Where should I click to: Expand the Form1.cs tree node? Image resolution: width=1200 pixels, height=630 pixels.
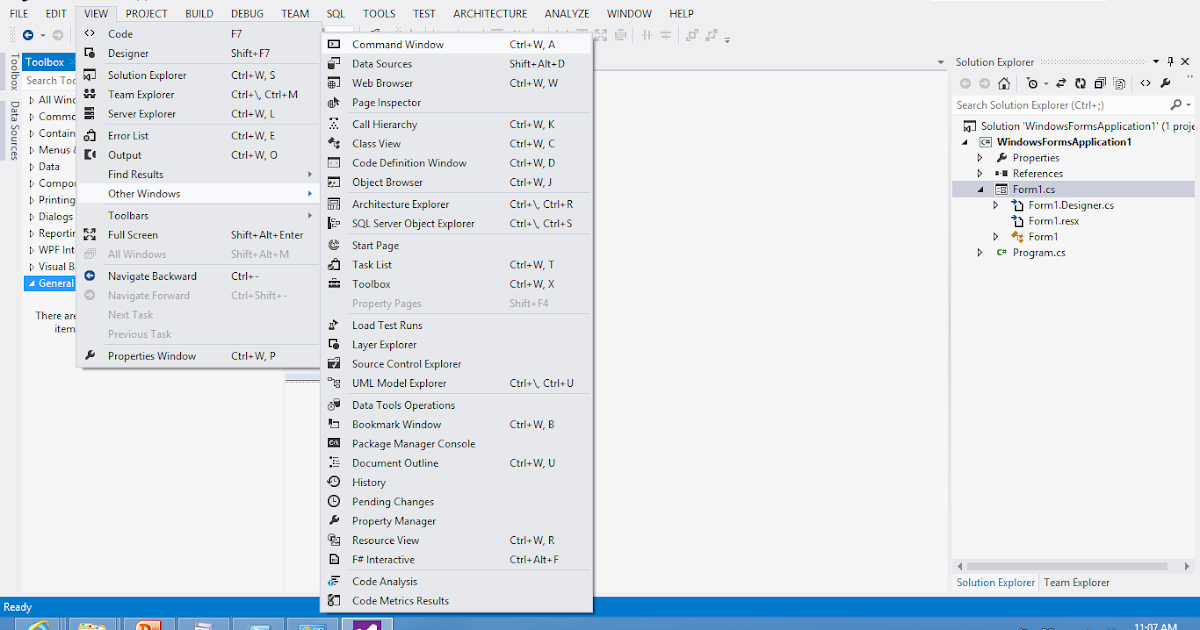tap(981, 188)
